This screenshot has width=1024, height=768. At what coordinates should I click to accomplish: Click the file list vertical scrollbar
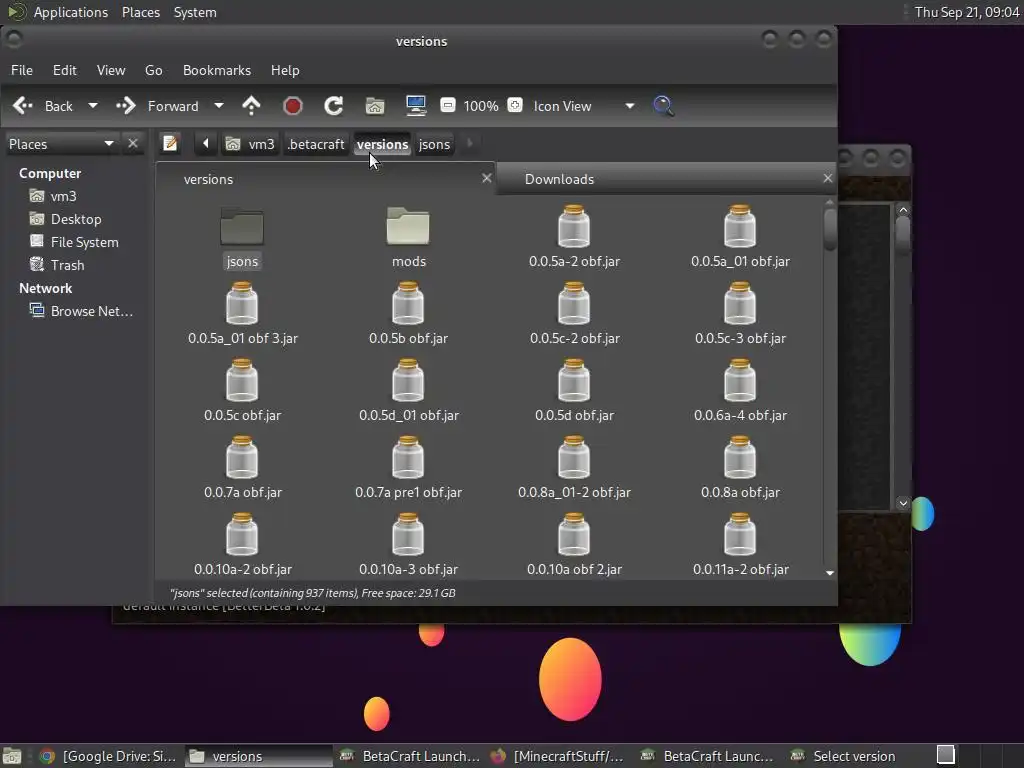tap(830, 229)
